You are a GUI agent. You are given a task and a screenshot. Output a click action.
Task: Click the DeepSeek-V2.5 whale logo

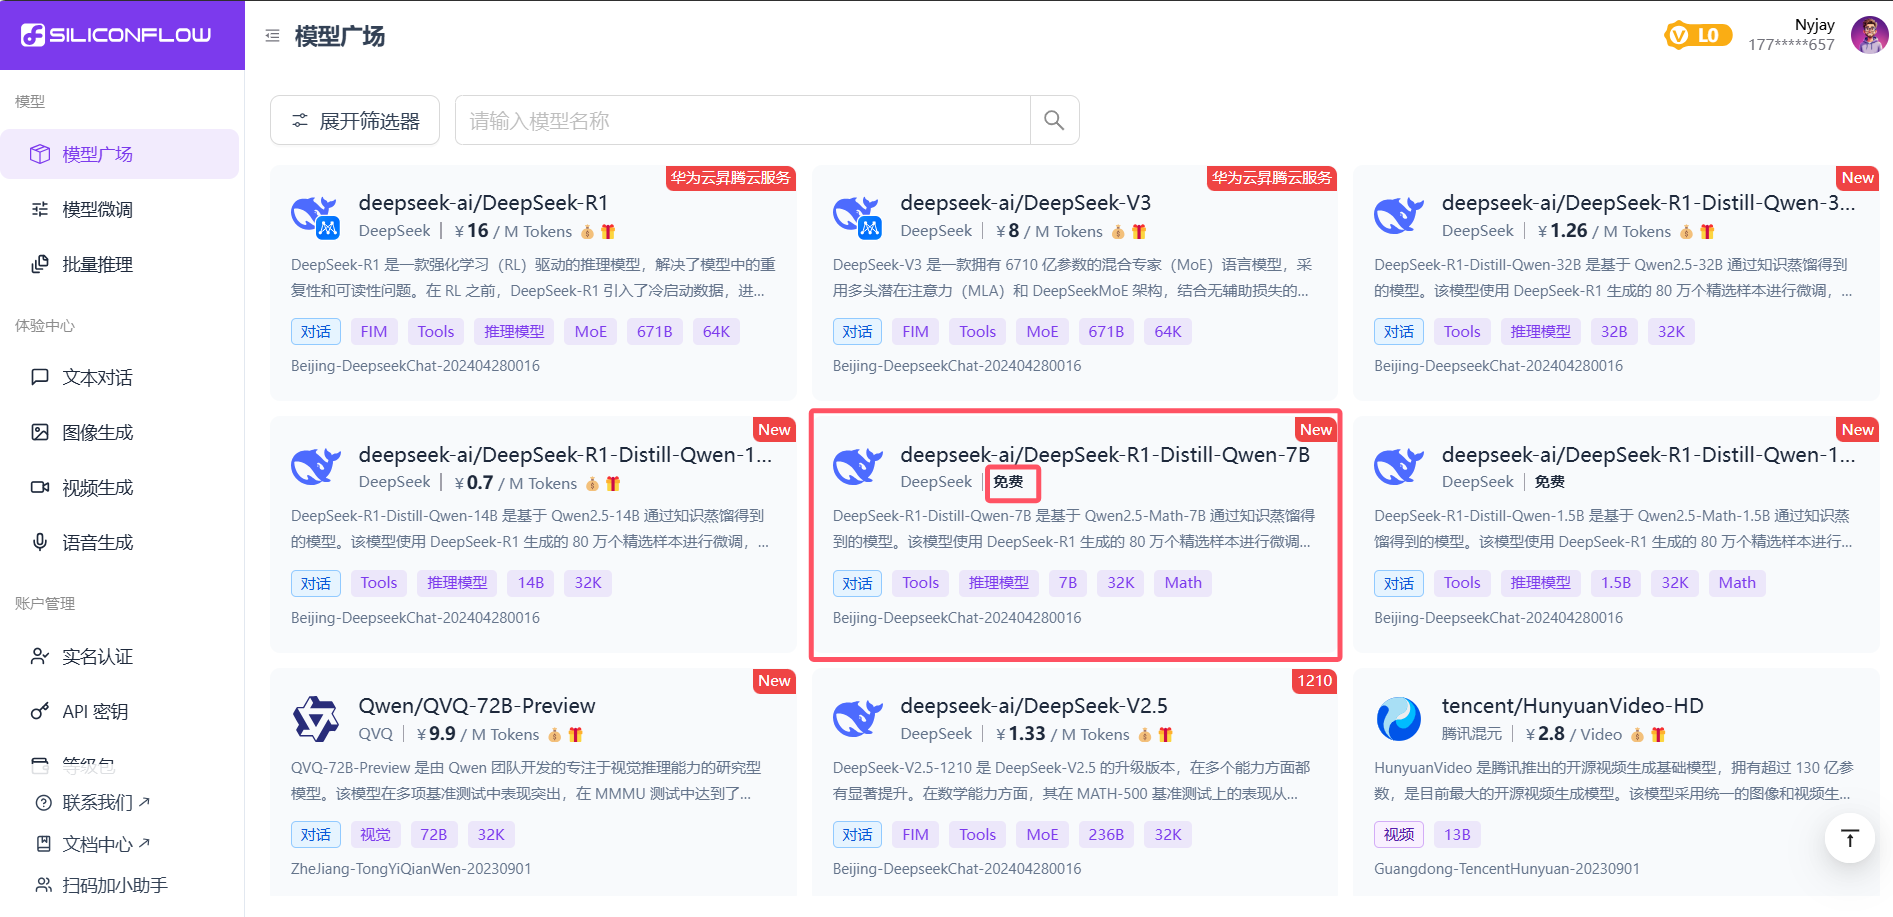click(858, 718)
